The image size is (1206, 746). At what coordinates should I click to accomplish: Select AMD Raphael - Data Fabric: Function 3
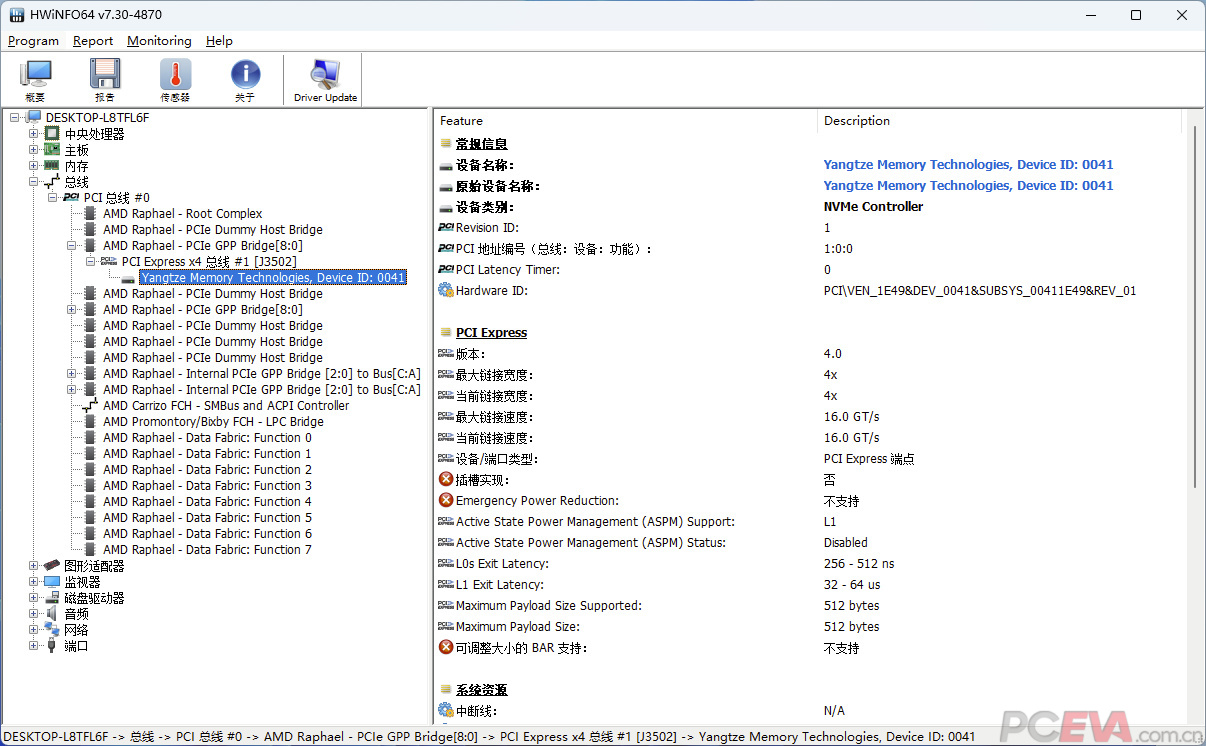point(207,485)
